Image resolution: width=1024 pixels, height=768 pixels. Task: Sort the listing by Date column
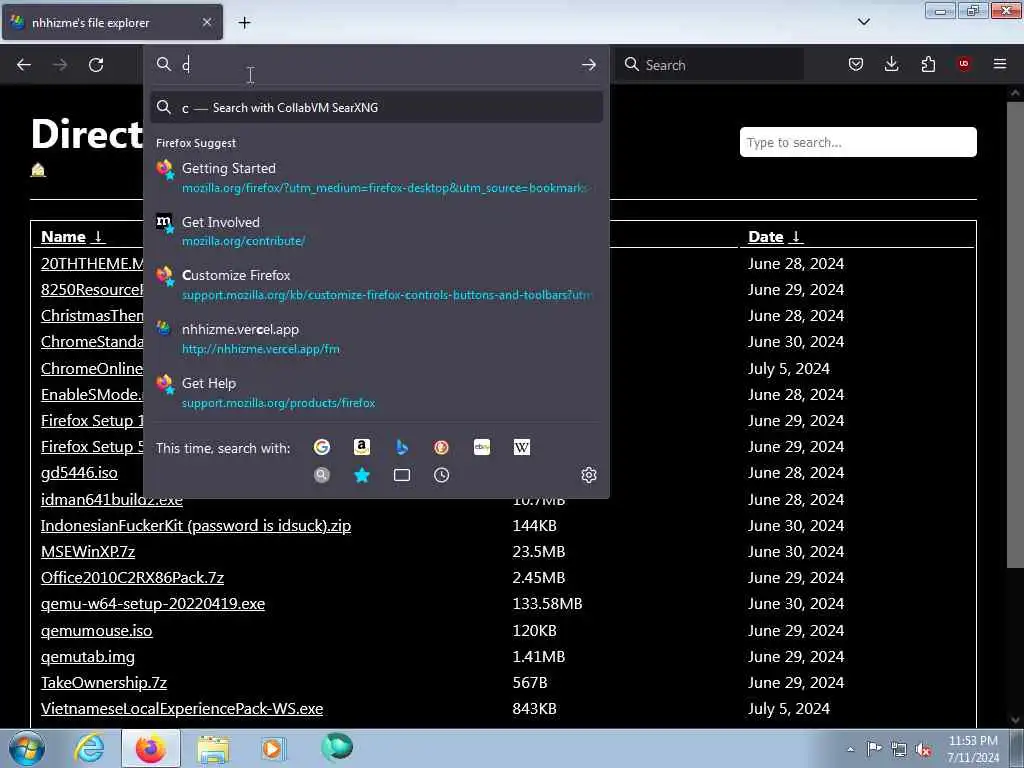coord(775,236)
